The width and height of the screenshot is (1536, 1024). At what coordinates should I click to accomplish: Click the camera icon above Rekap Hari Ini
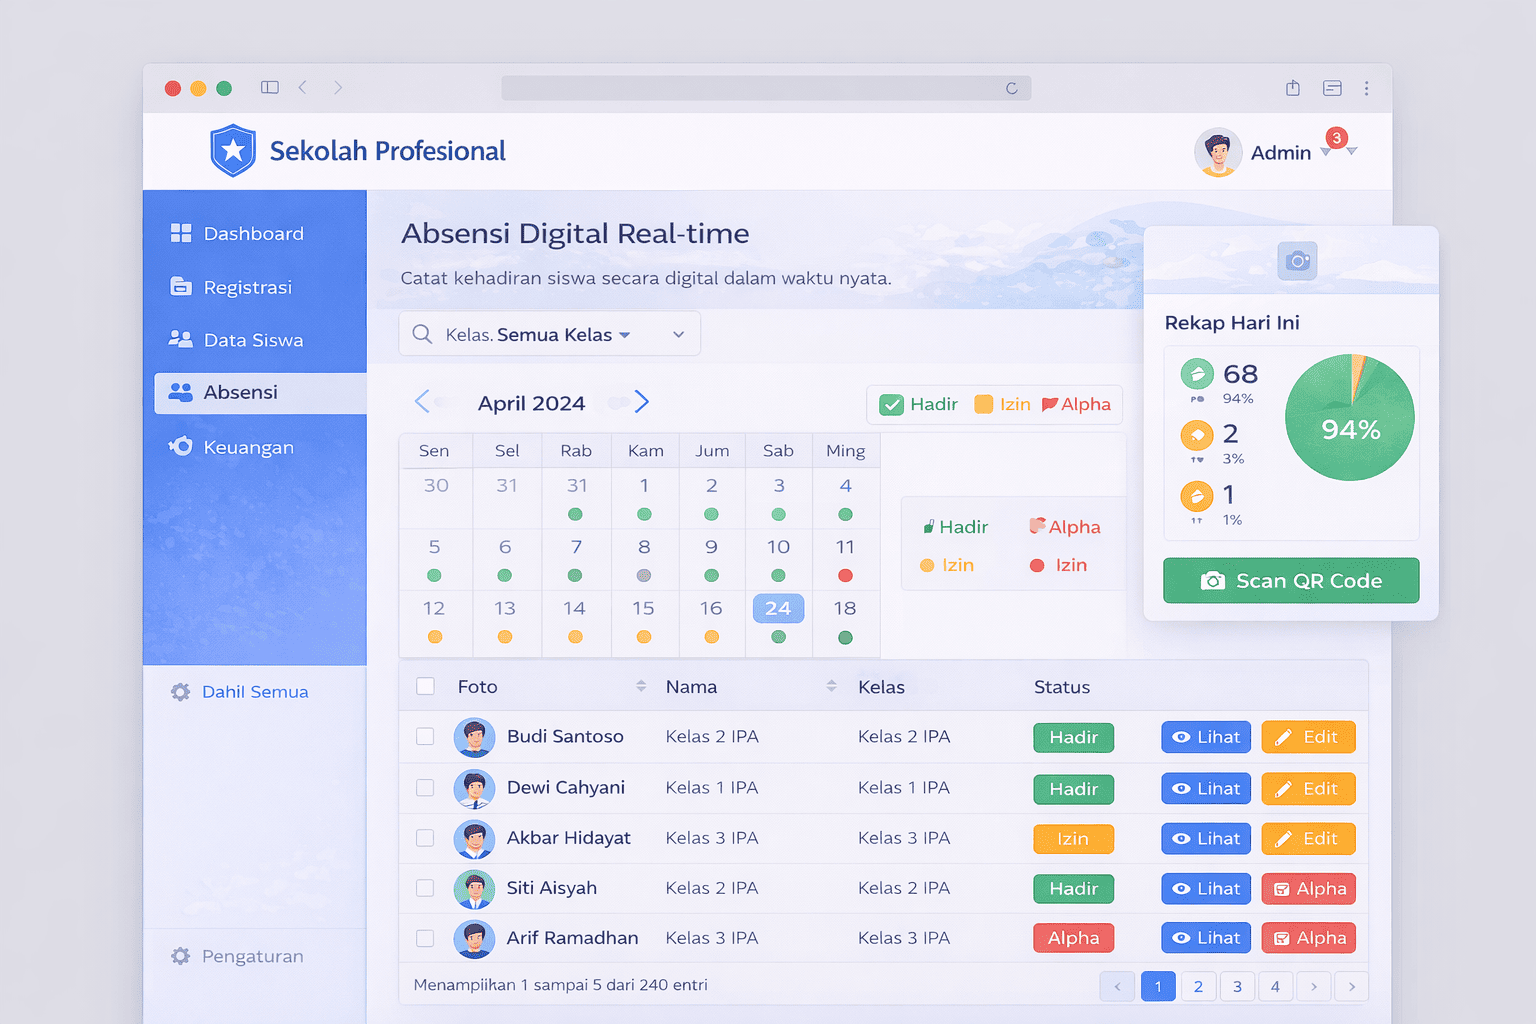pos(1297,261)
